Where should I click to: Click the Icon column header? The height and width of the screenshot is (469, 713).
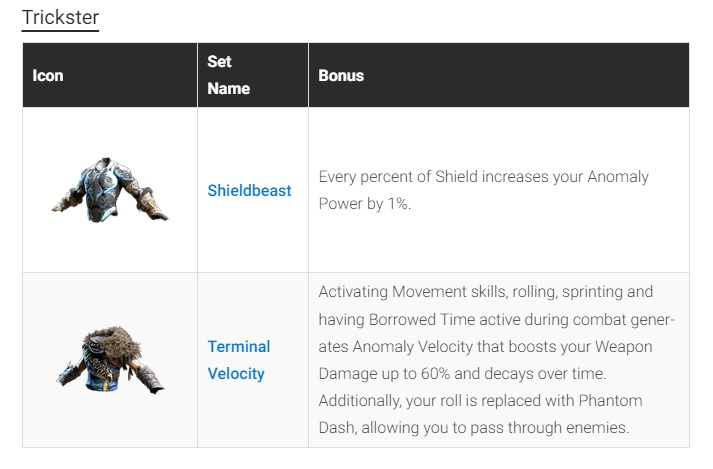pyautogui.click(x=48, y=75)
